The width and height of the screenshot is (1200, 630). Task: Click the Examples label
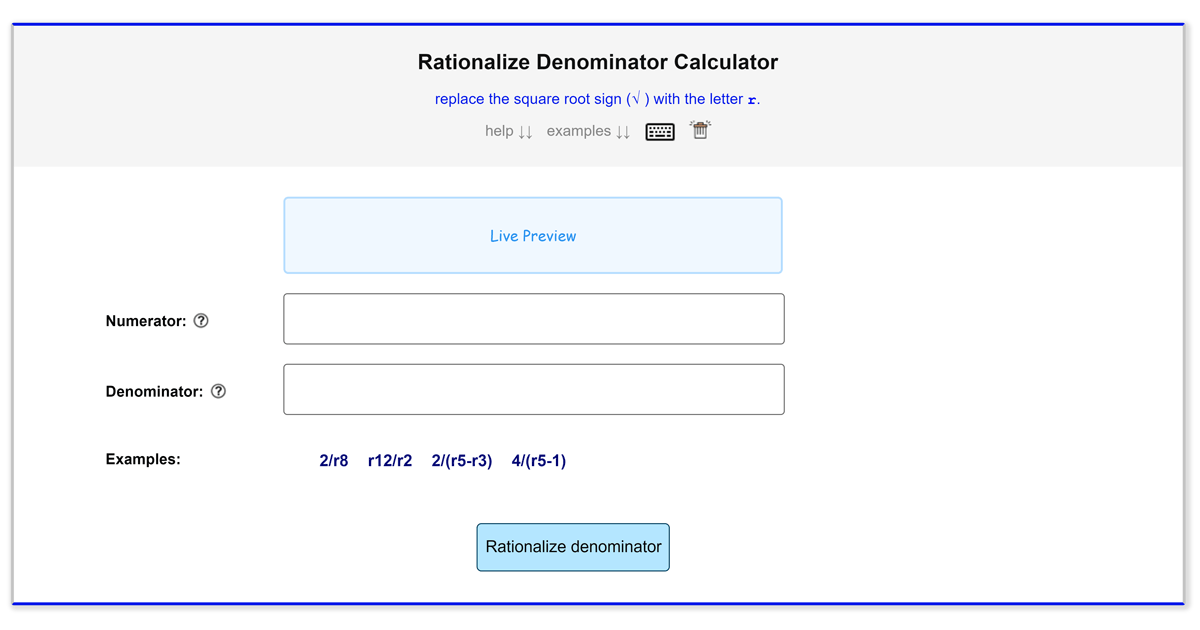143,460
